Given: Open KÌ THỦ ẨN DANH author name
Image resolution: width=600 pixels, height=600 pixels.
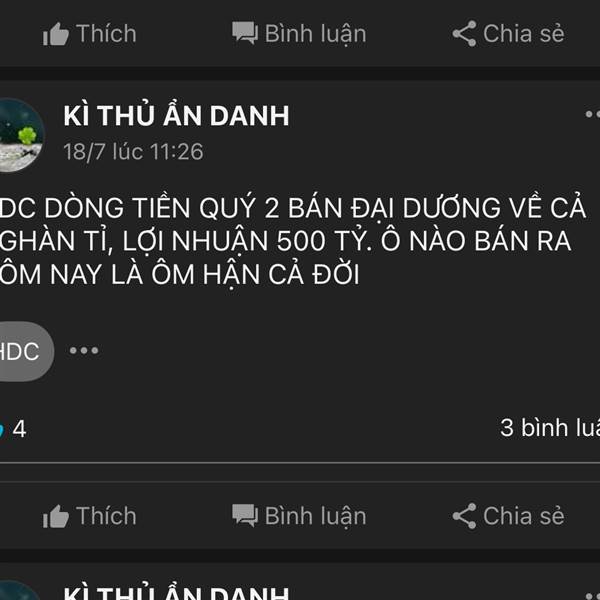Looking at the screenshot, I should 176,115.
